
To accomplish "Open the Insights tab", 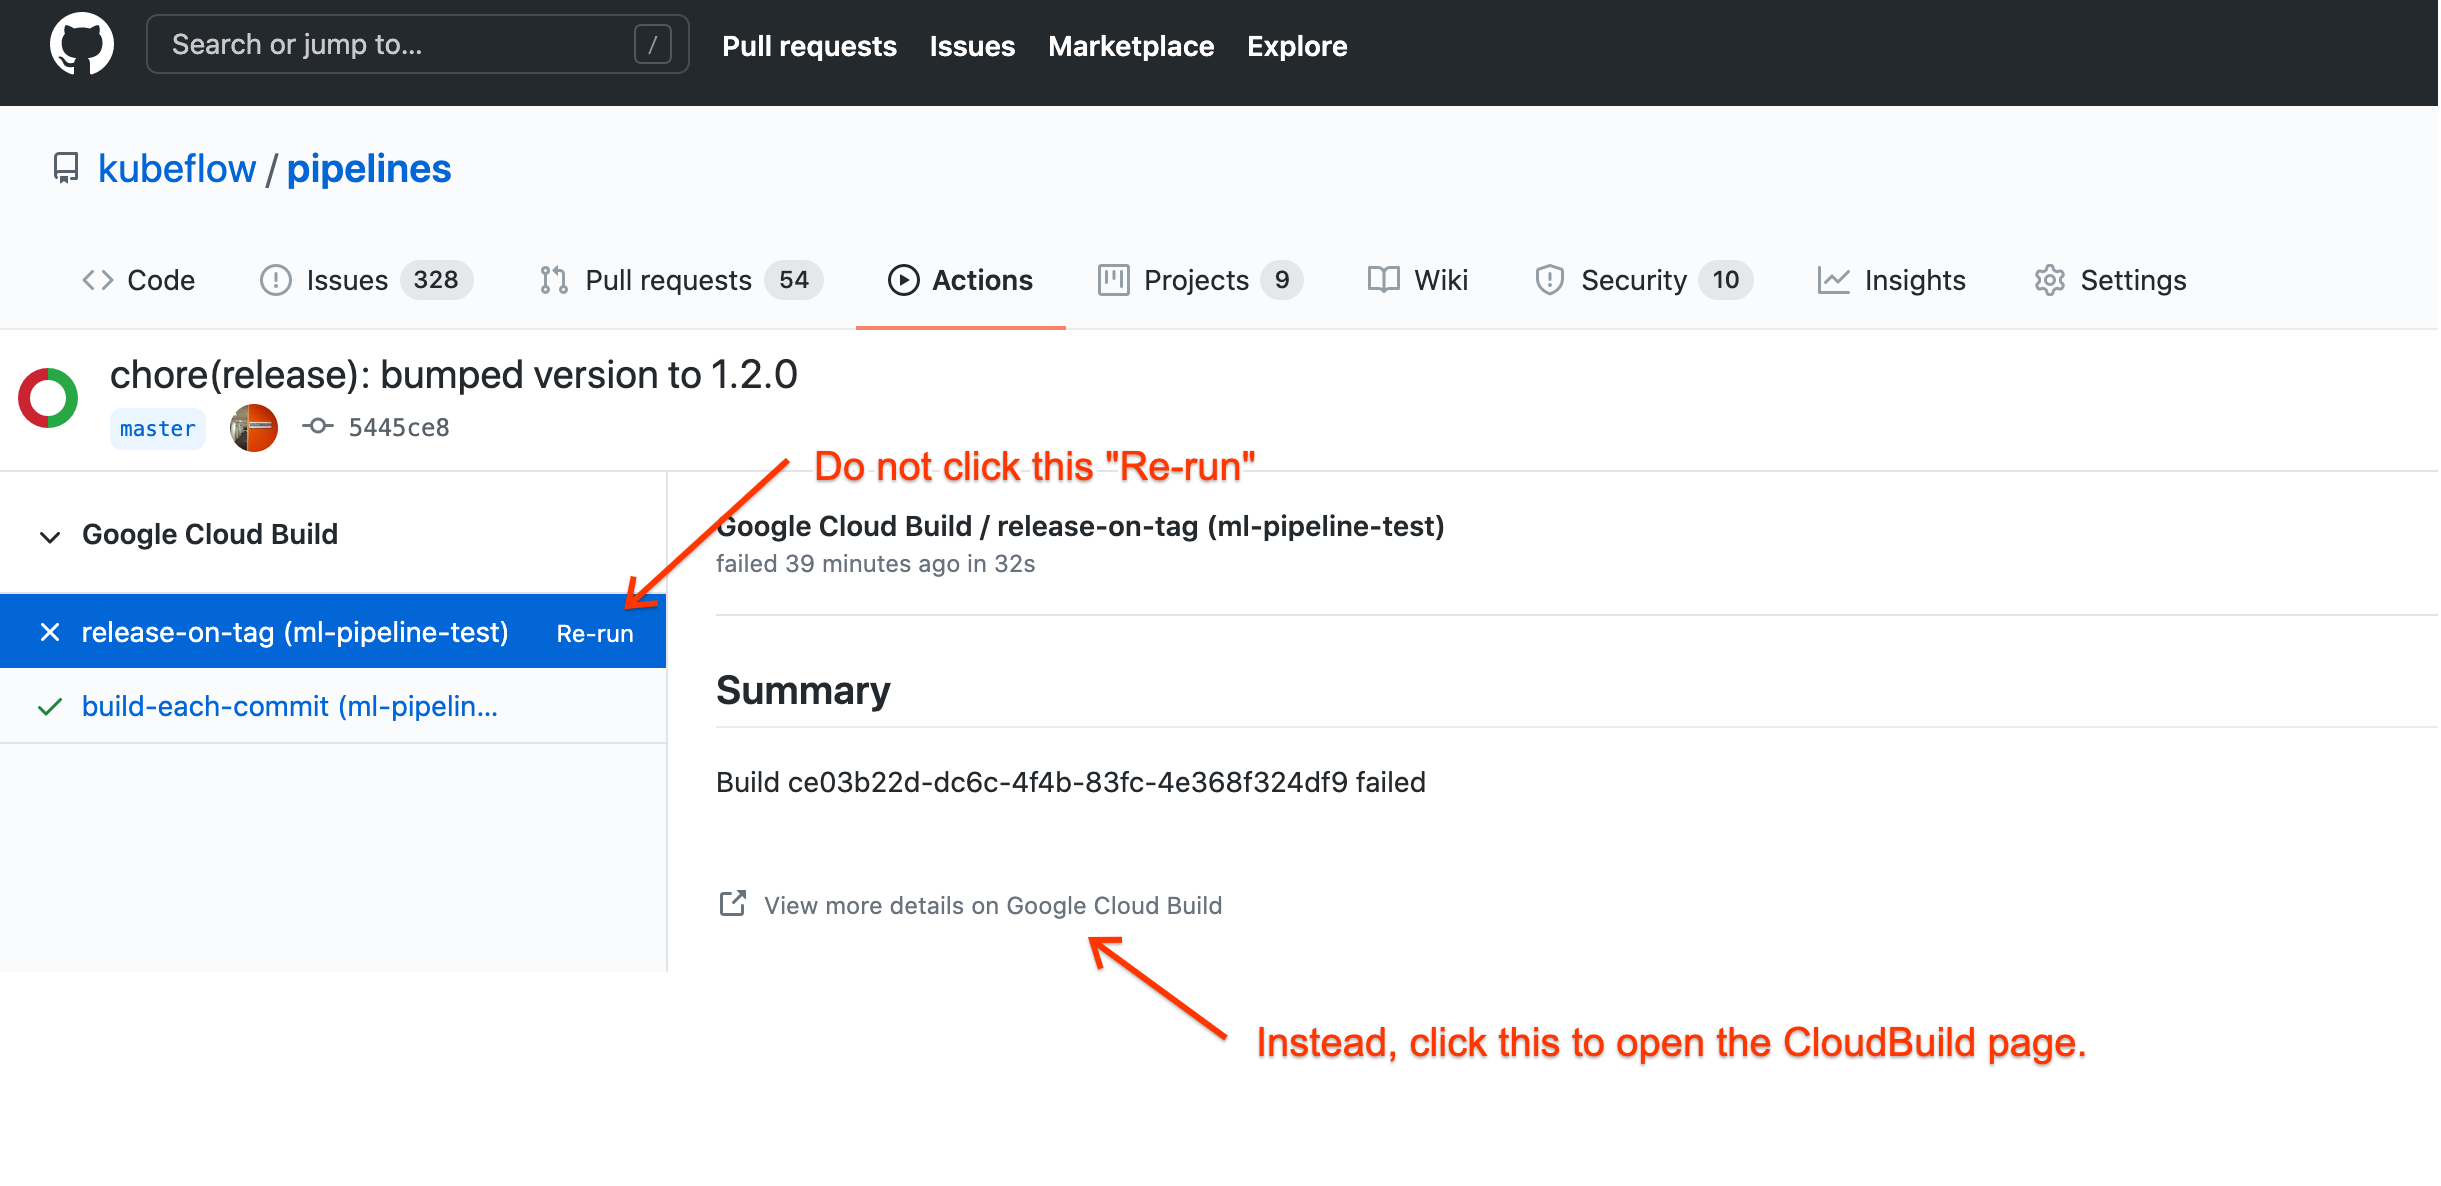I will pyautogui.click(x=1892, y=280).
